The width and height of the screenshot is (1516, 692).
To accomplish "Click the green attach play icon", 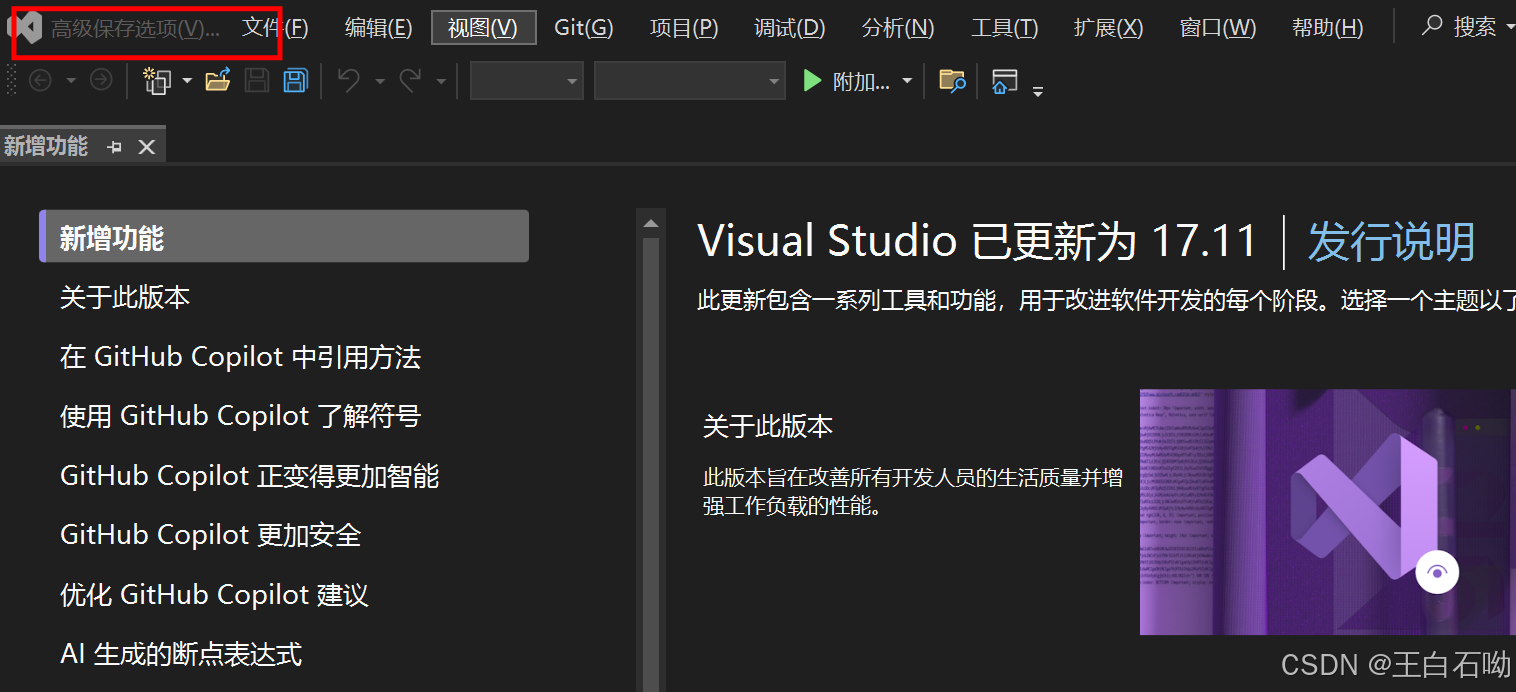I will (x=812, y=81).
